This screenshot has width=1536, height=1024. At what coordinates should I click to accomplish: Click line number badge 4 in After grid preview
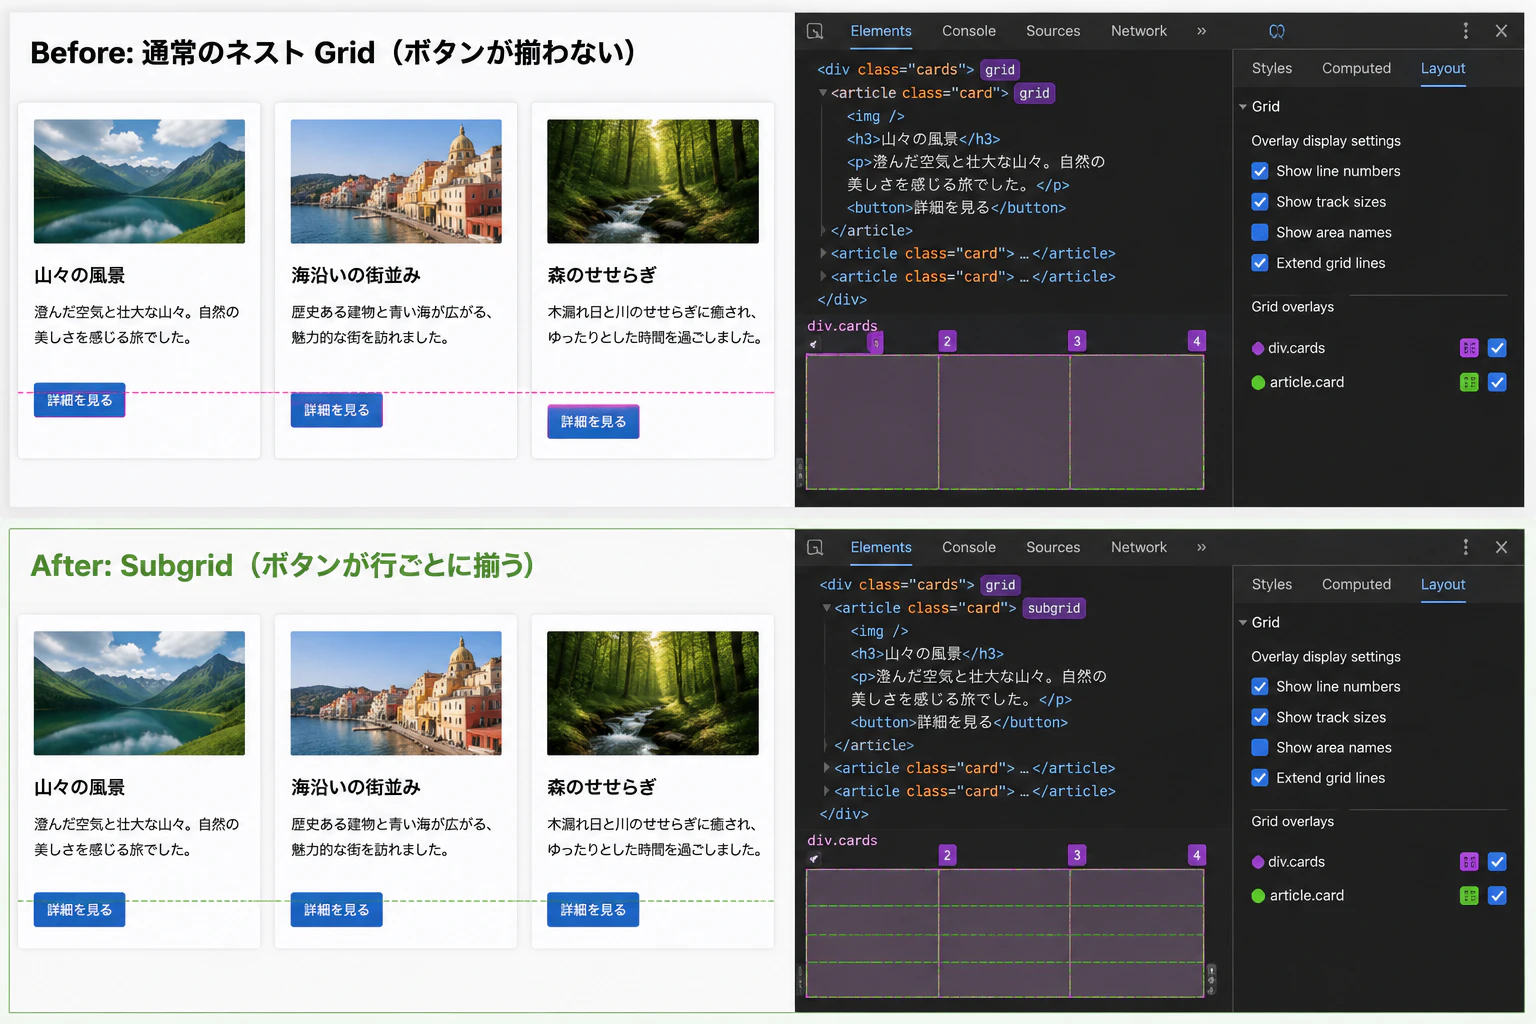click(1196, 855)
